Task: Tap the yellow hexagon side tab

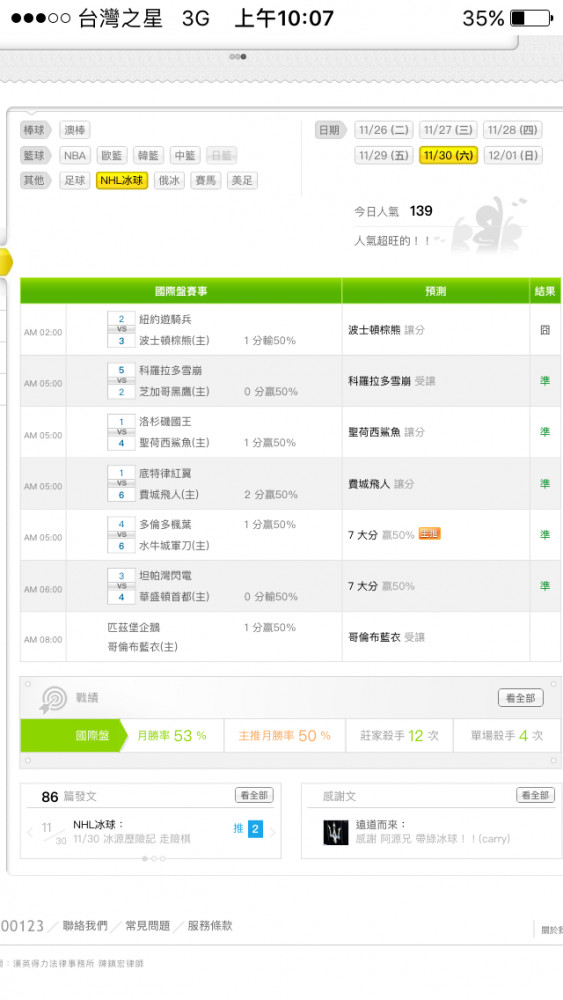Action: (x=6, y=261)
